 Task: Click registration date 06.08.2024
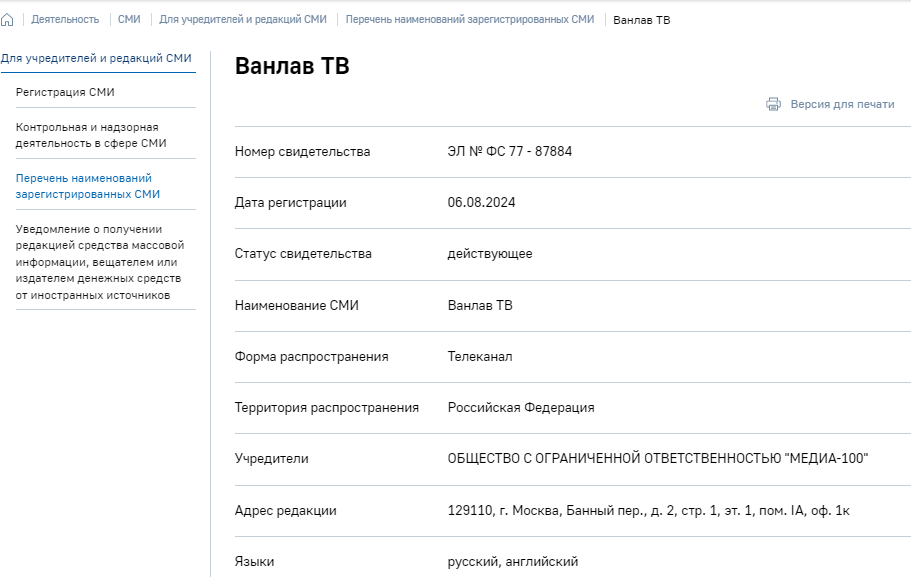point(481,203)
